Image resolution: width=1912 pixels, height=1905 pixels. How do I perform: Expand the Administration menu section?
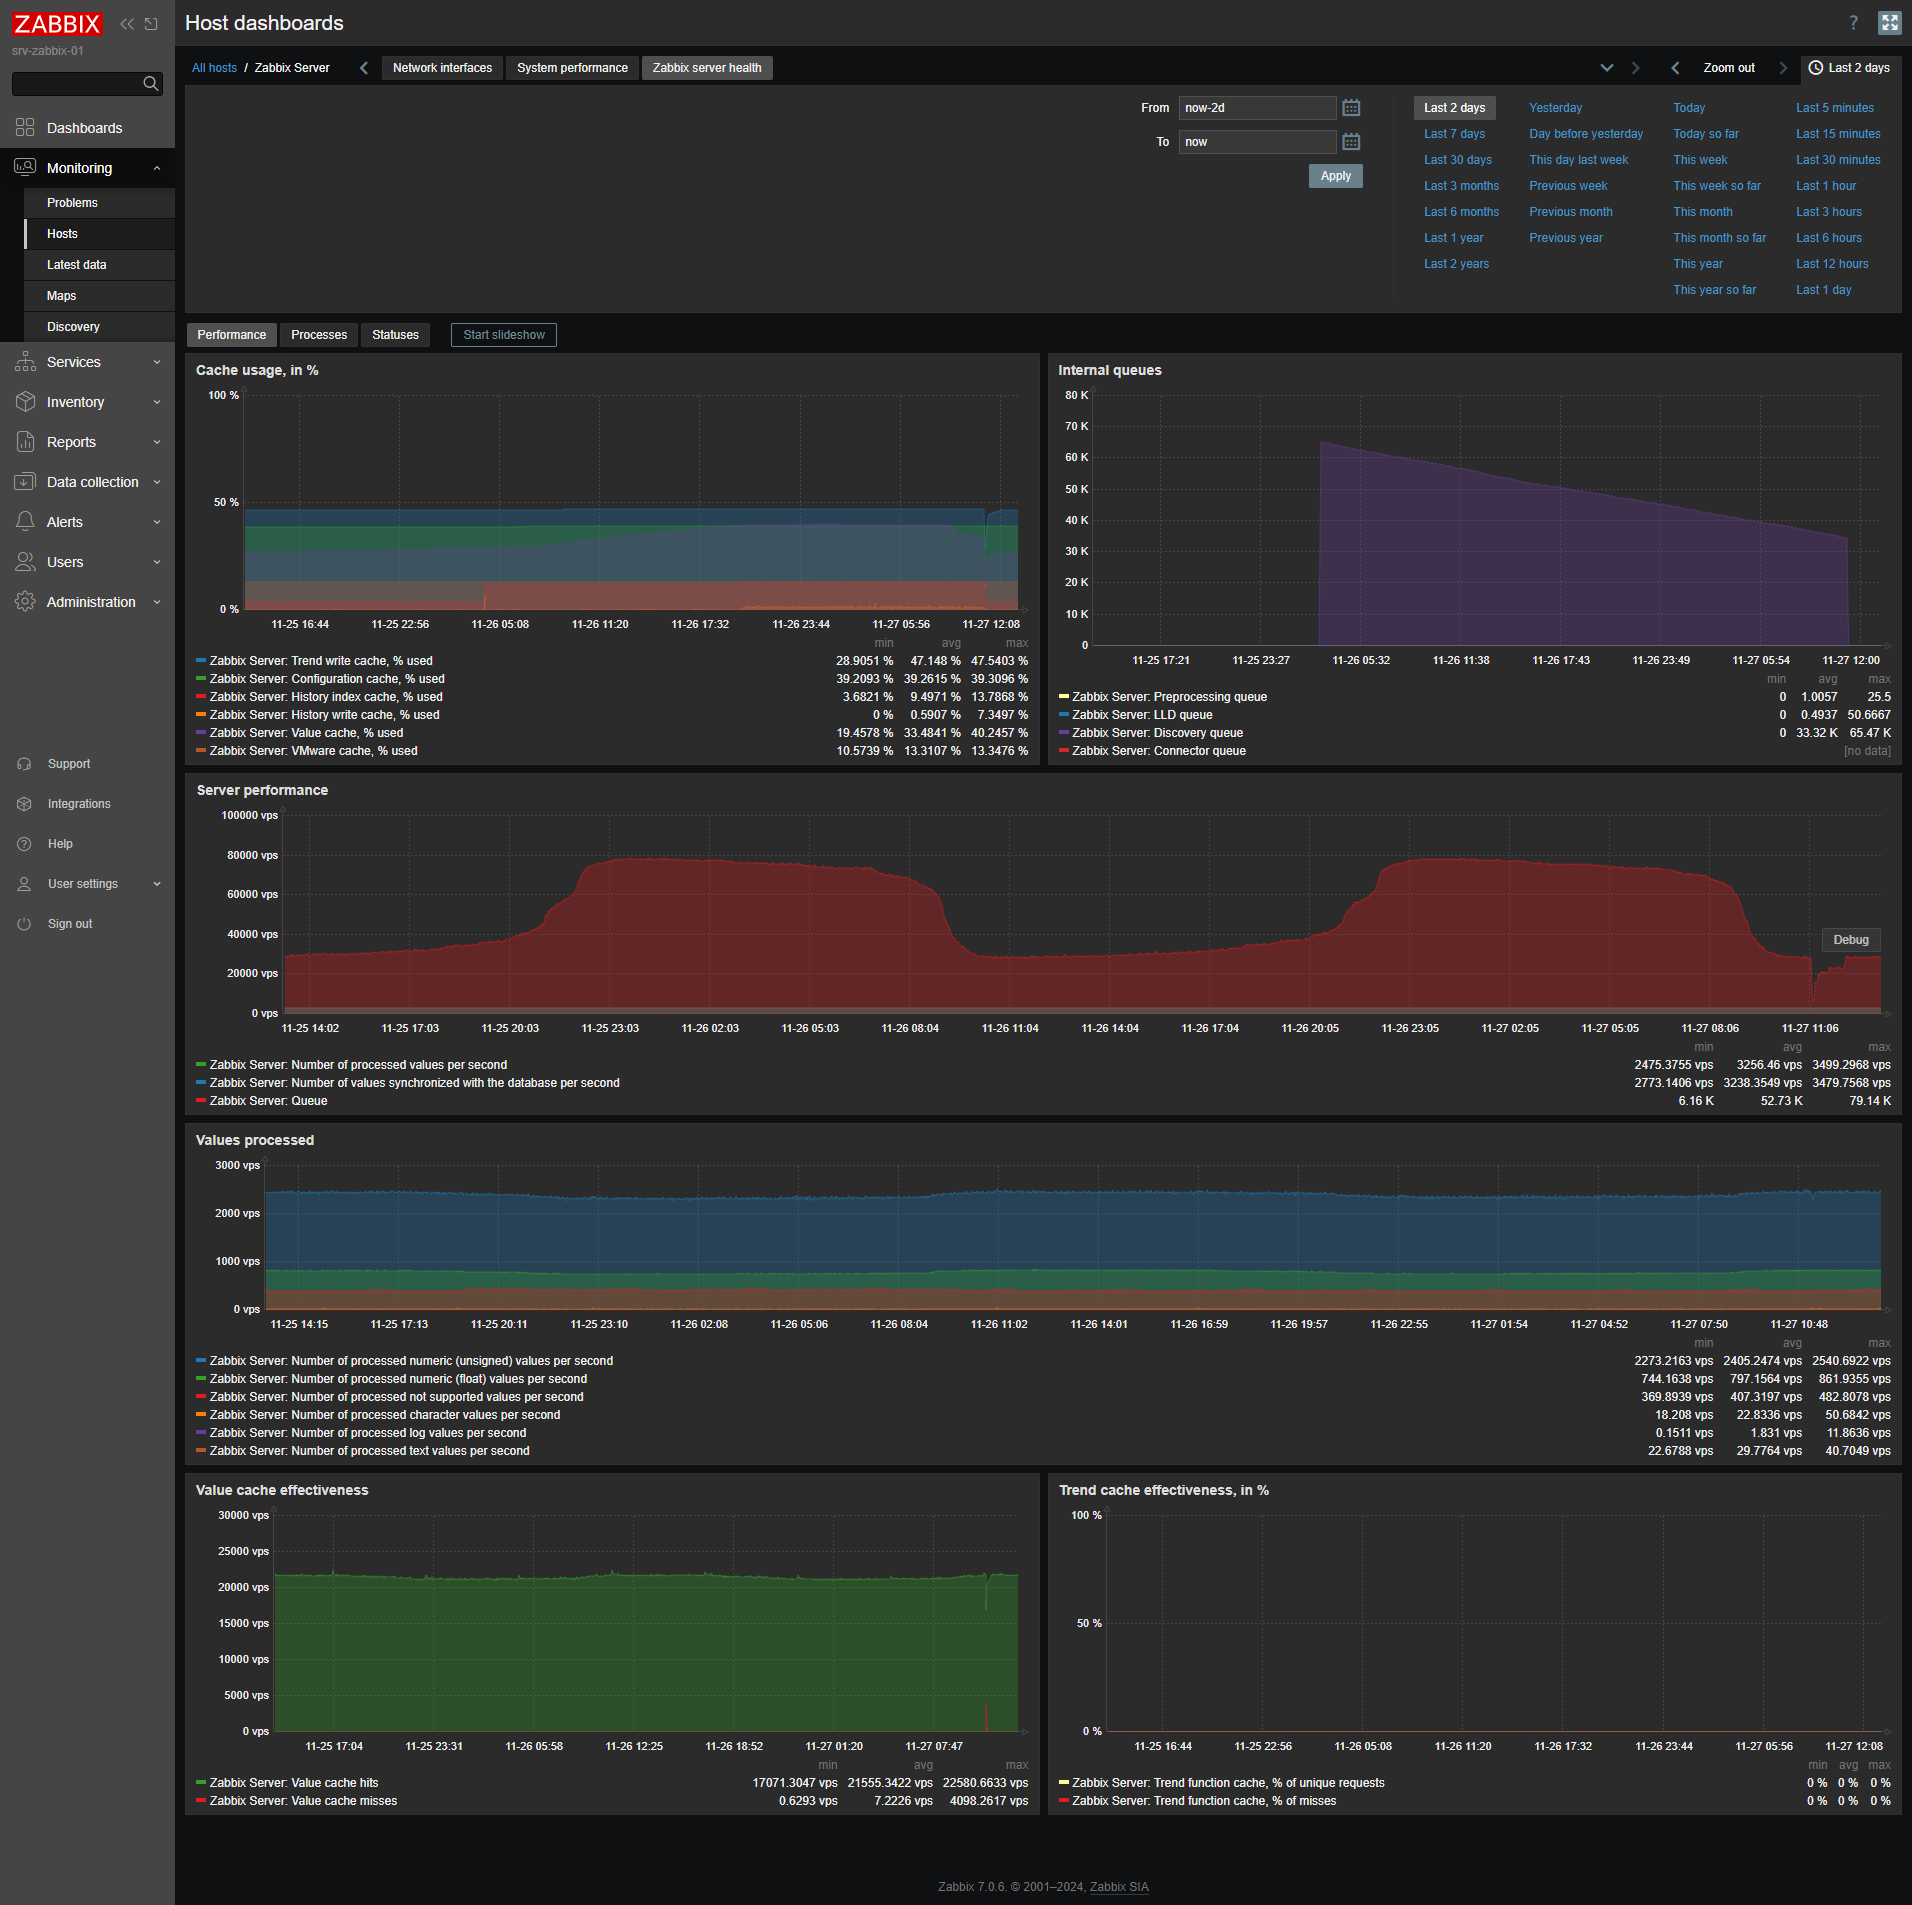click(x=157, y=602)
